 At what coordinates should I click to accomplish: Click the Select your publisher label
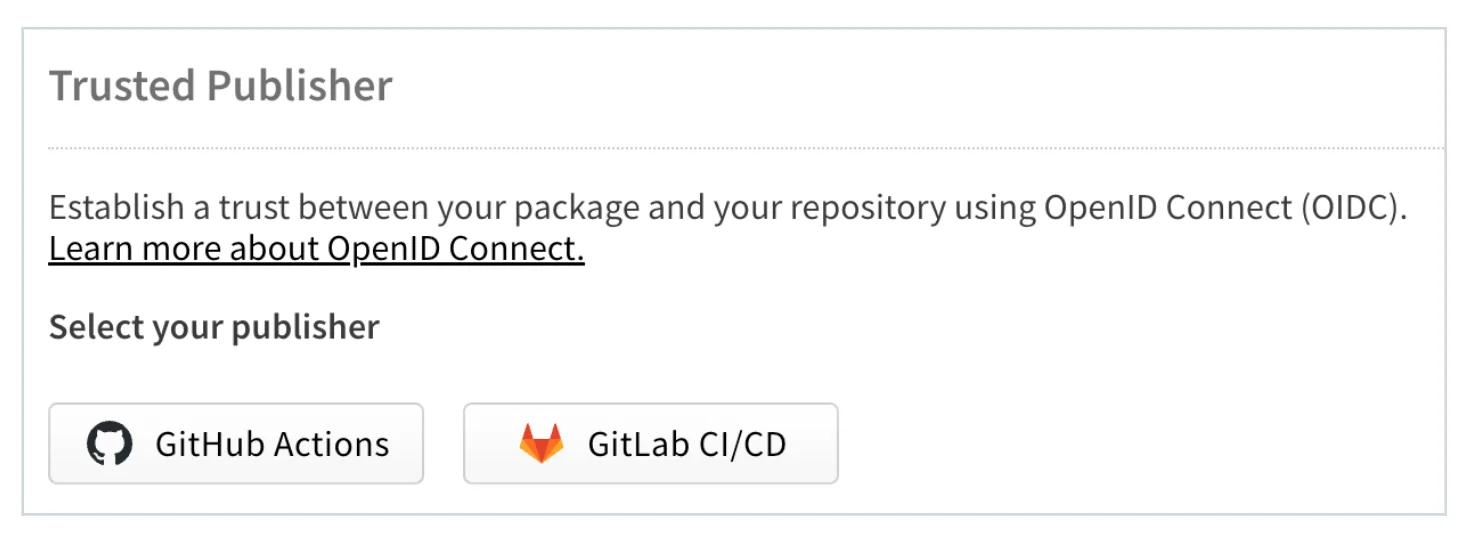click(x=214, y=327)
